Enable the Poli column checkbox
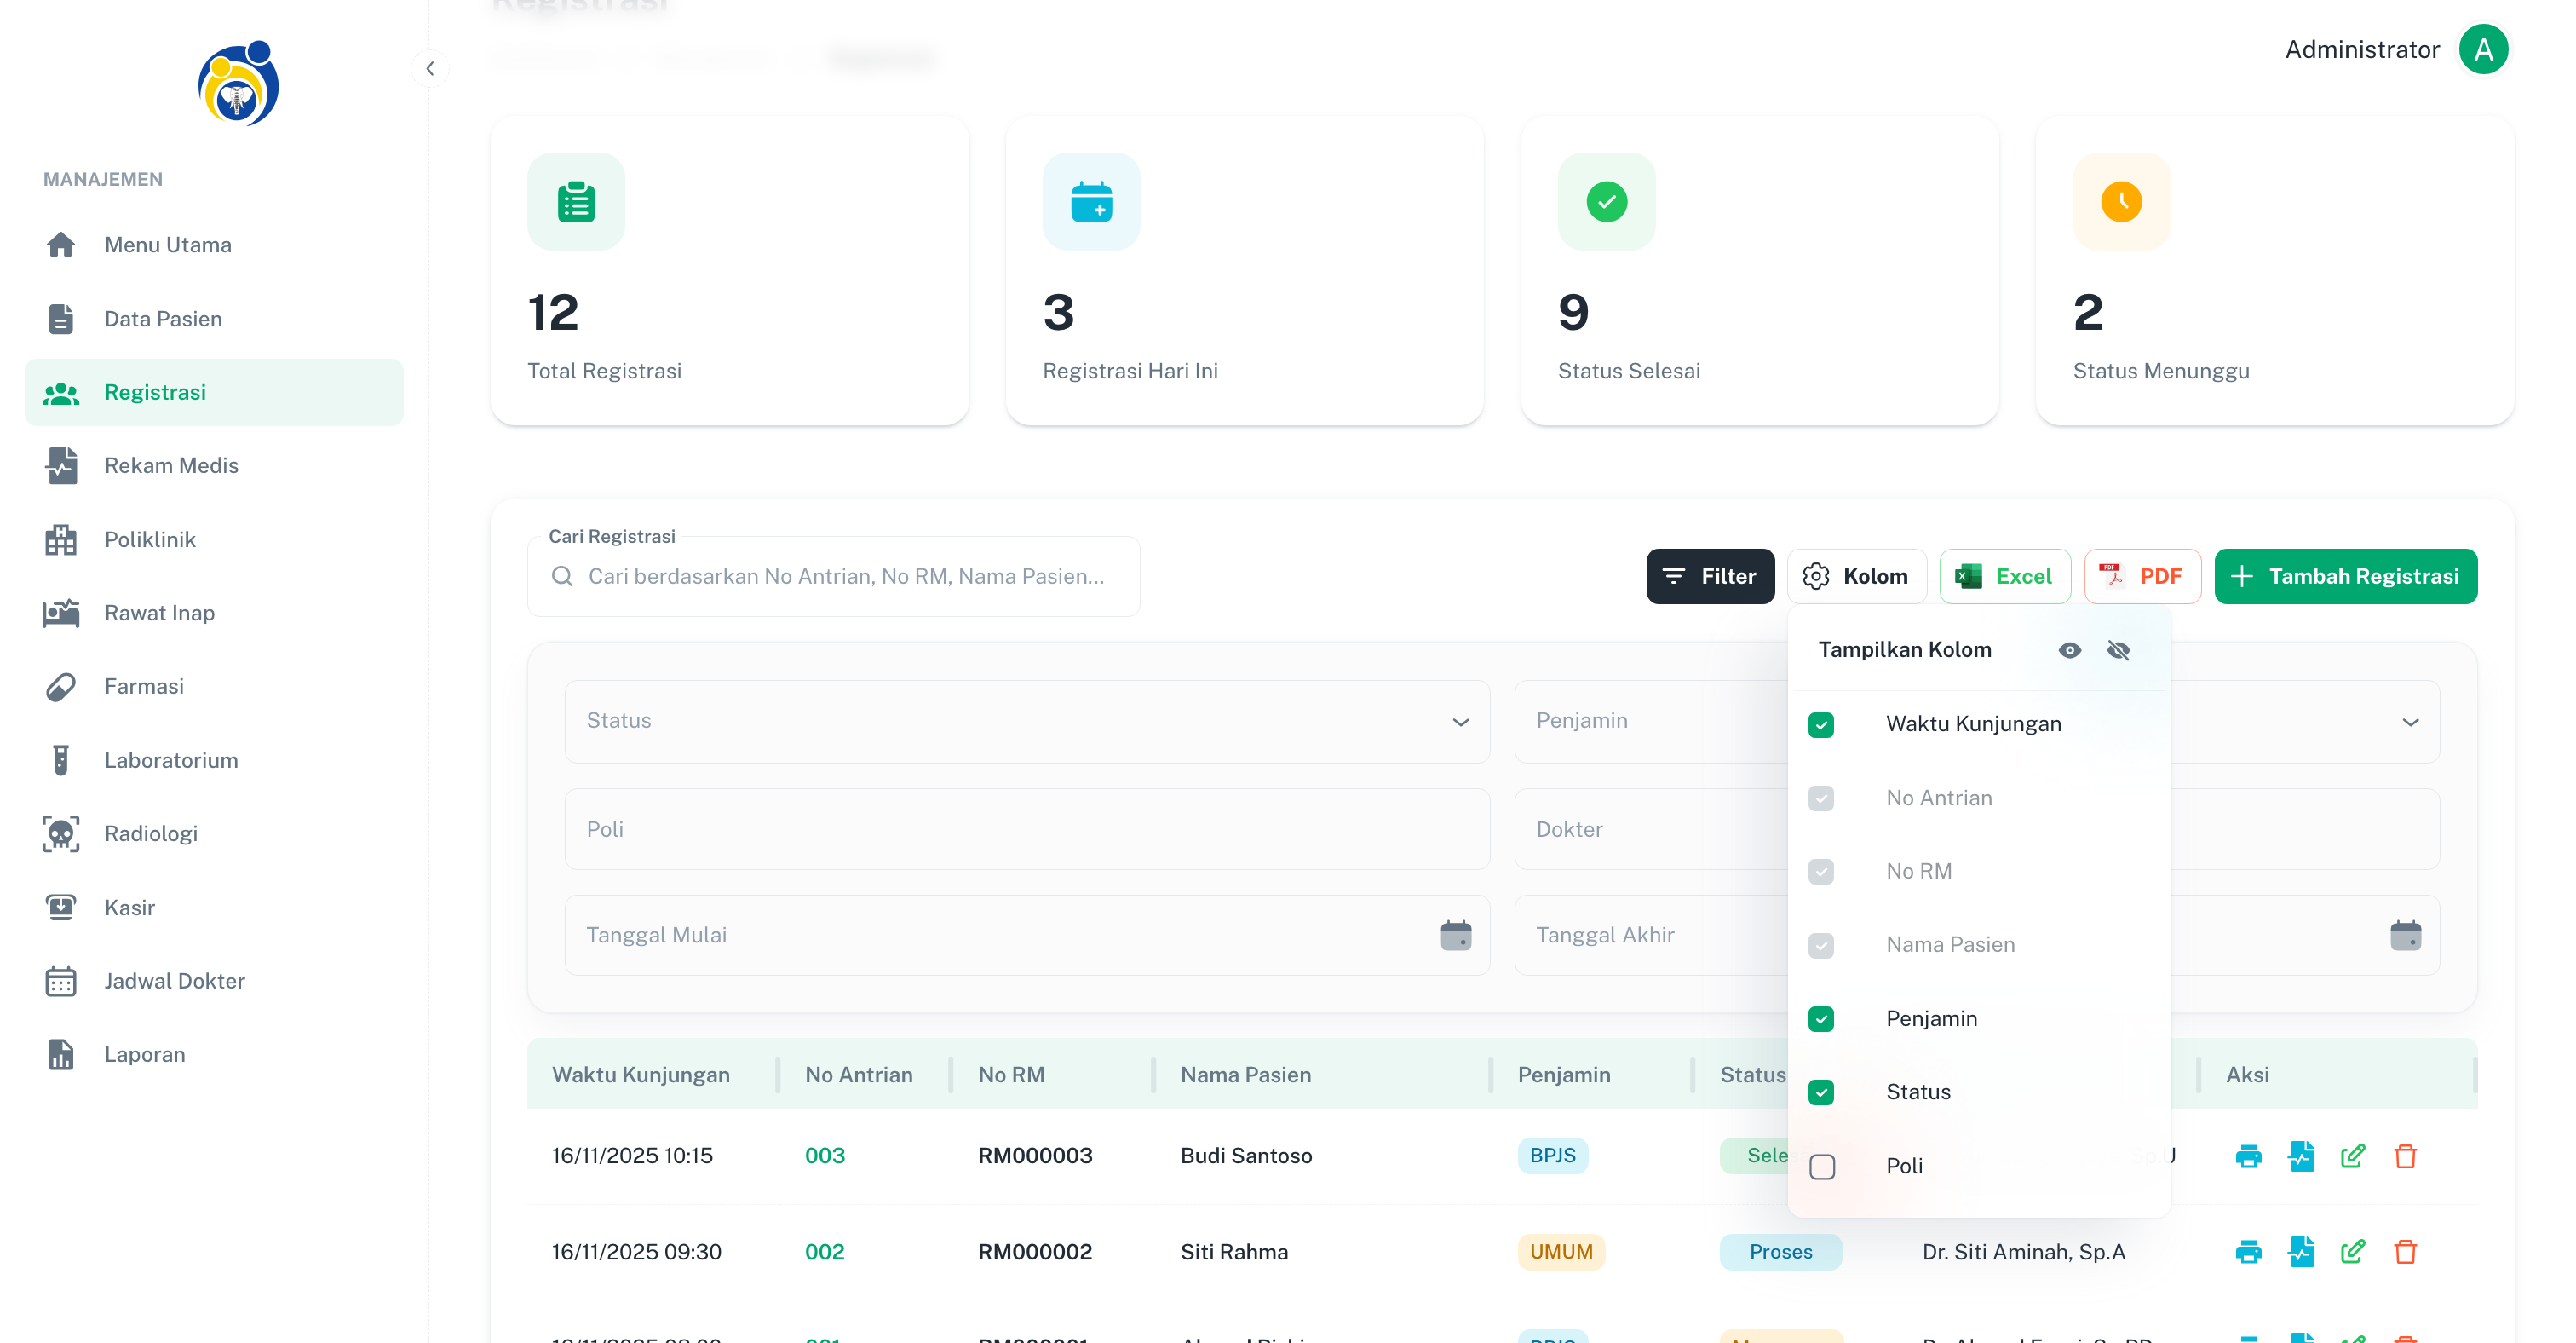 [1821, 1166]
